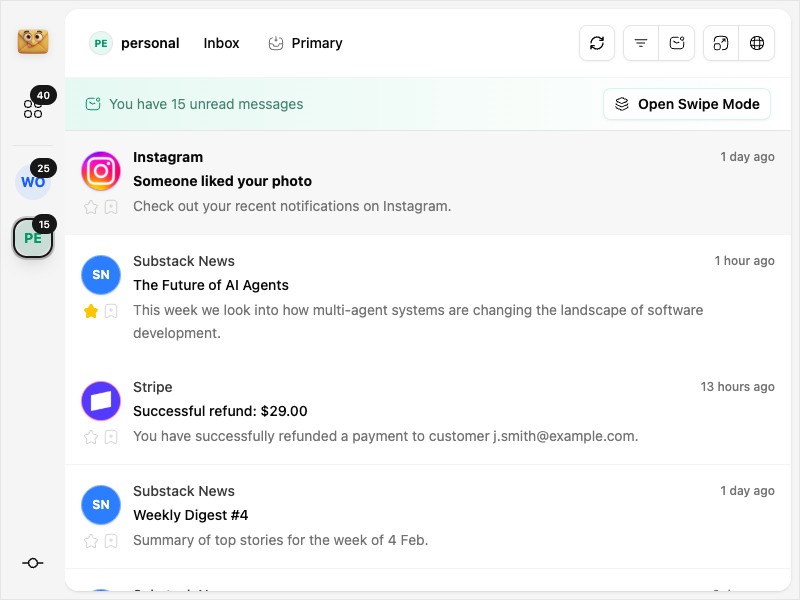The height and width of the screenshot is (600, 800).
Task: Click the Stripe sender logo
Action: point(101,401)
